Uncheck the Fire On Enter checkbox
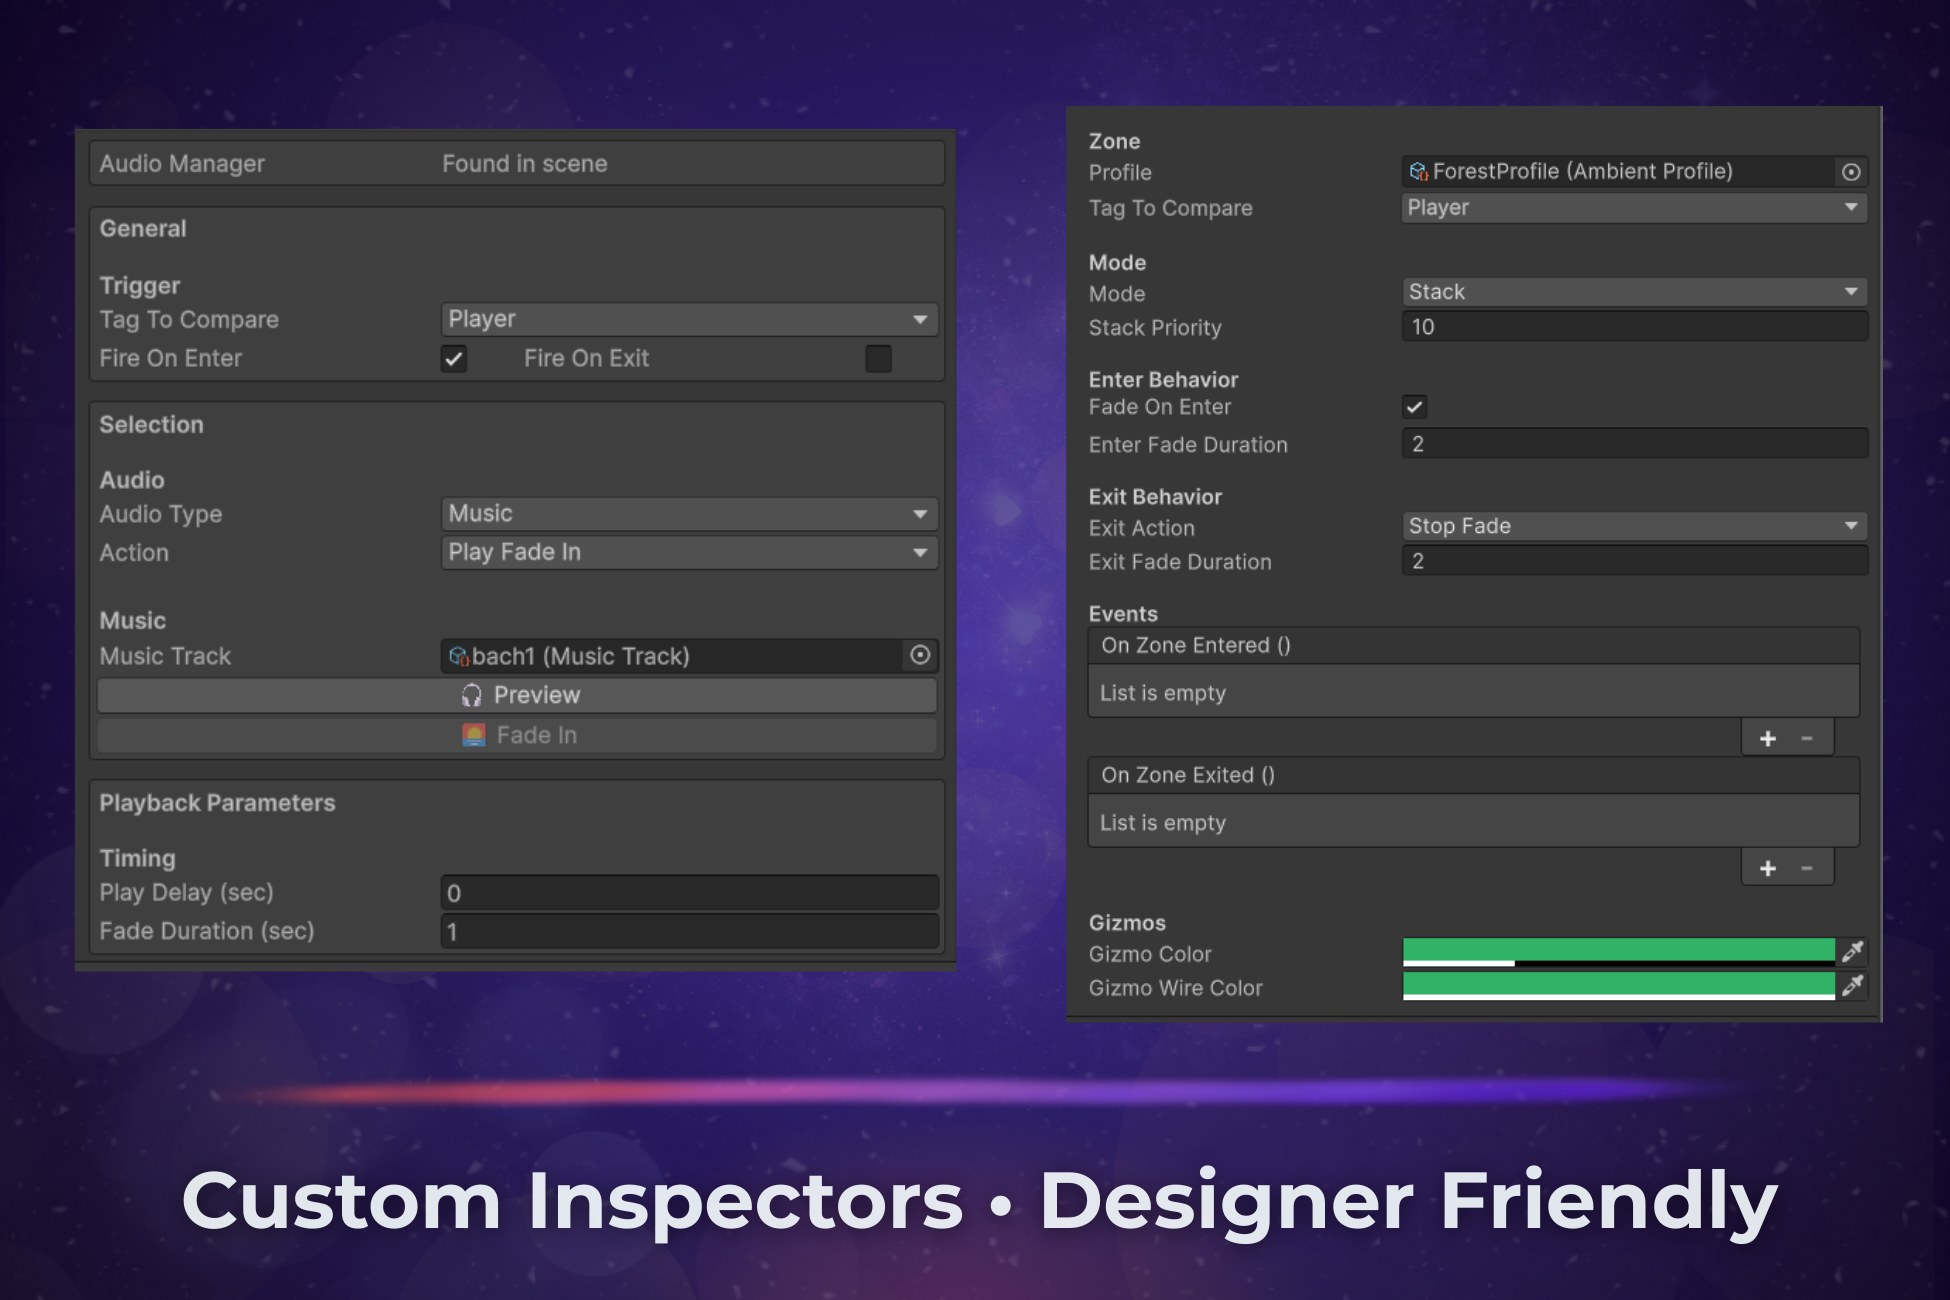The image size is (1950, 1300). (454, 358)
